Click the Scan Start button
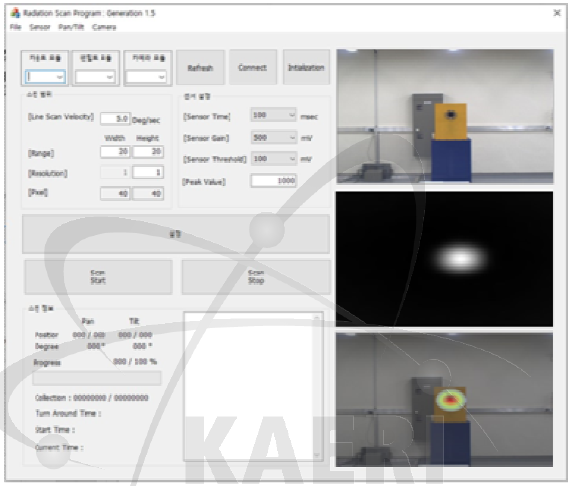Screen dimensions: 571x486 coord(98,277)
